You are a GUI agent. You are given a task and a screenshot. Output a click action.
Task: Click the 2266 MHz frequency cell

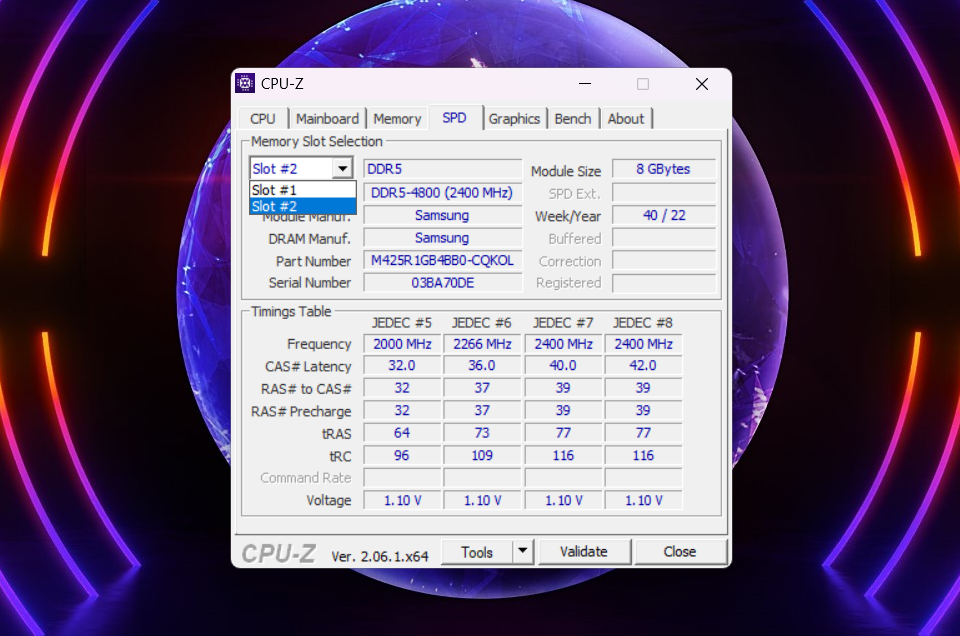pyautogui.click(x=482, y=344)
